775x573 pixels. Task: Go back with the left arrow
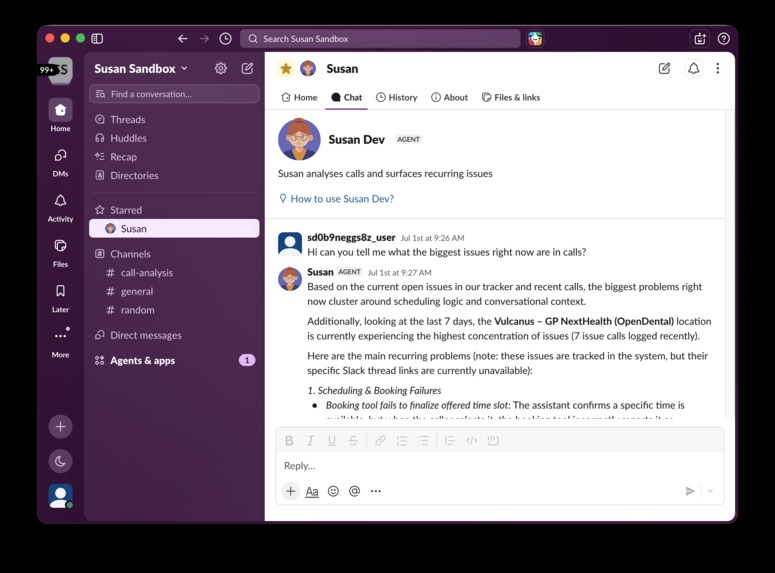tap(183, 39)
